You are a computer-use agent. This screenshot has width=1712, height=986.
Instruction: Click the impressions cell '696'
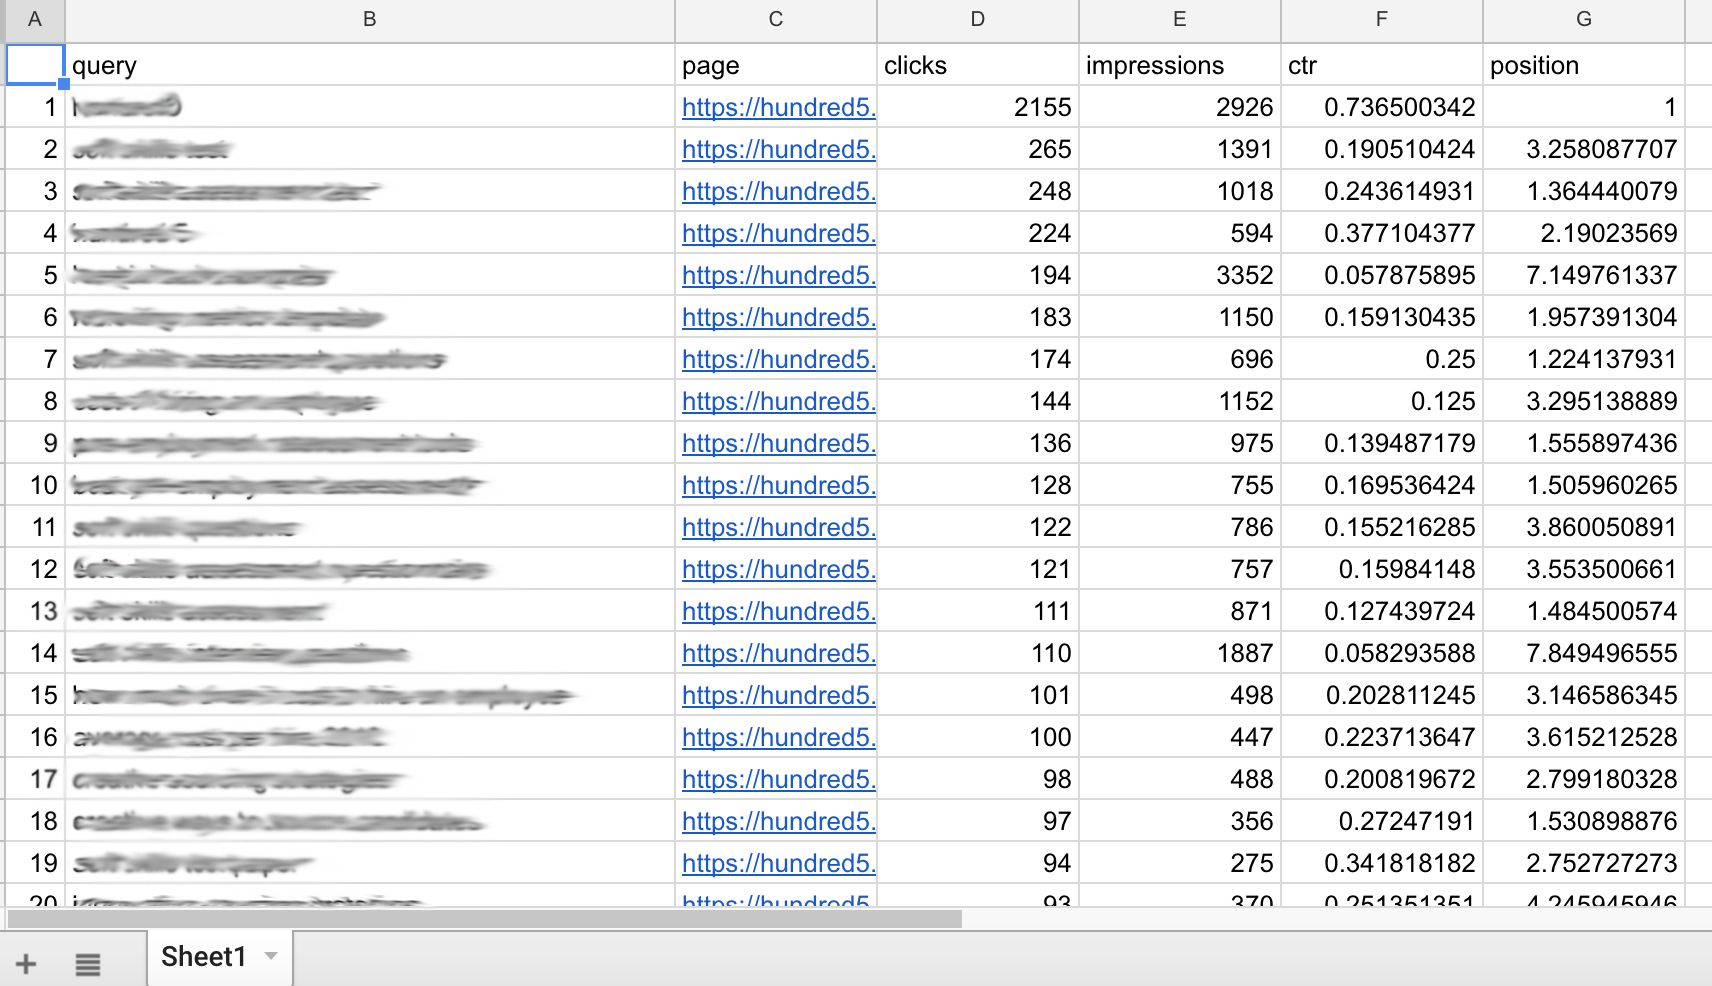[x=1180, y=359]
